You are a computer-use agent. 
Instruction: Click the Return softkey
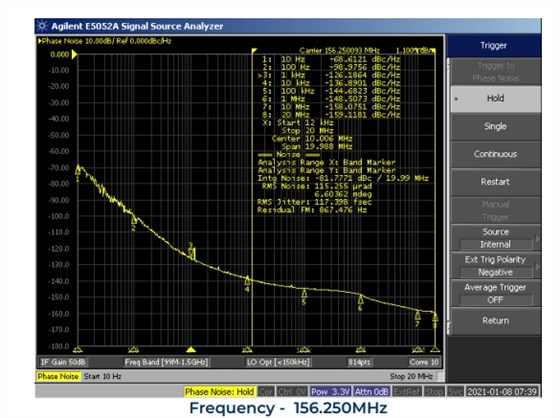click(x=495, y=321)
